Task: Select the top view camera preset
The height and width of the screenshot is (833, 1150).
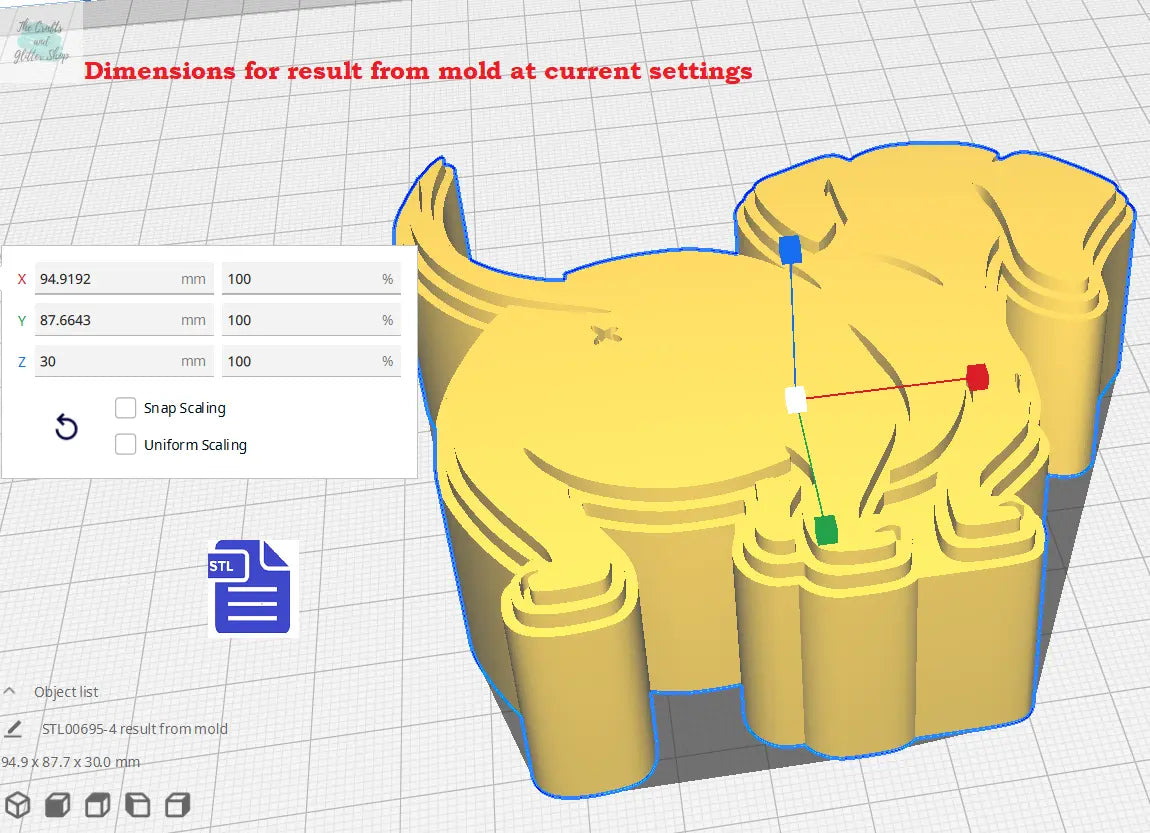Action: [97, 803]
